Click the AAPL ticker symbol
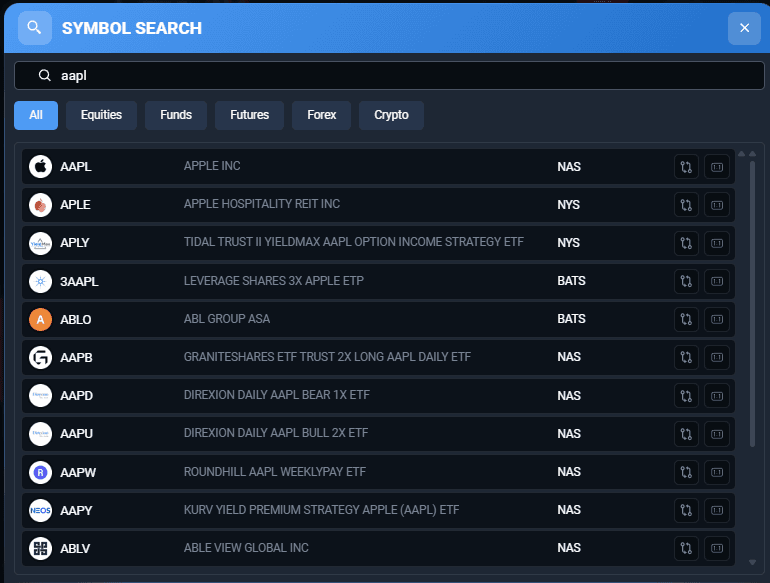The height and width of the screenshot is (583, 770). (76, 167)
